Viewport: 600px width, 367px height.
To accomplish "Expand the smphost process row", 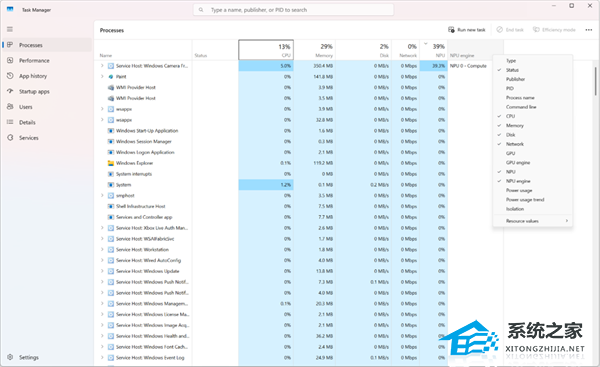I will coord(102,195).
